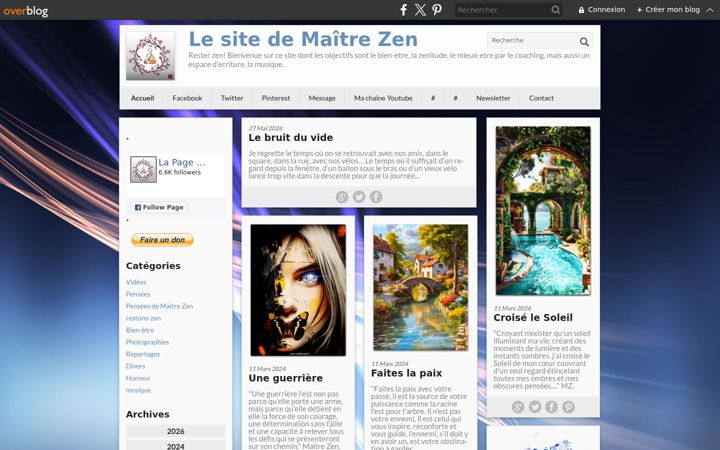The height and width of the screenshot is (450, 720).
Task: Open the Photographies category
Action: click(147, 342)
